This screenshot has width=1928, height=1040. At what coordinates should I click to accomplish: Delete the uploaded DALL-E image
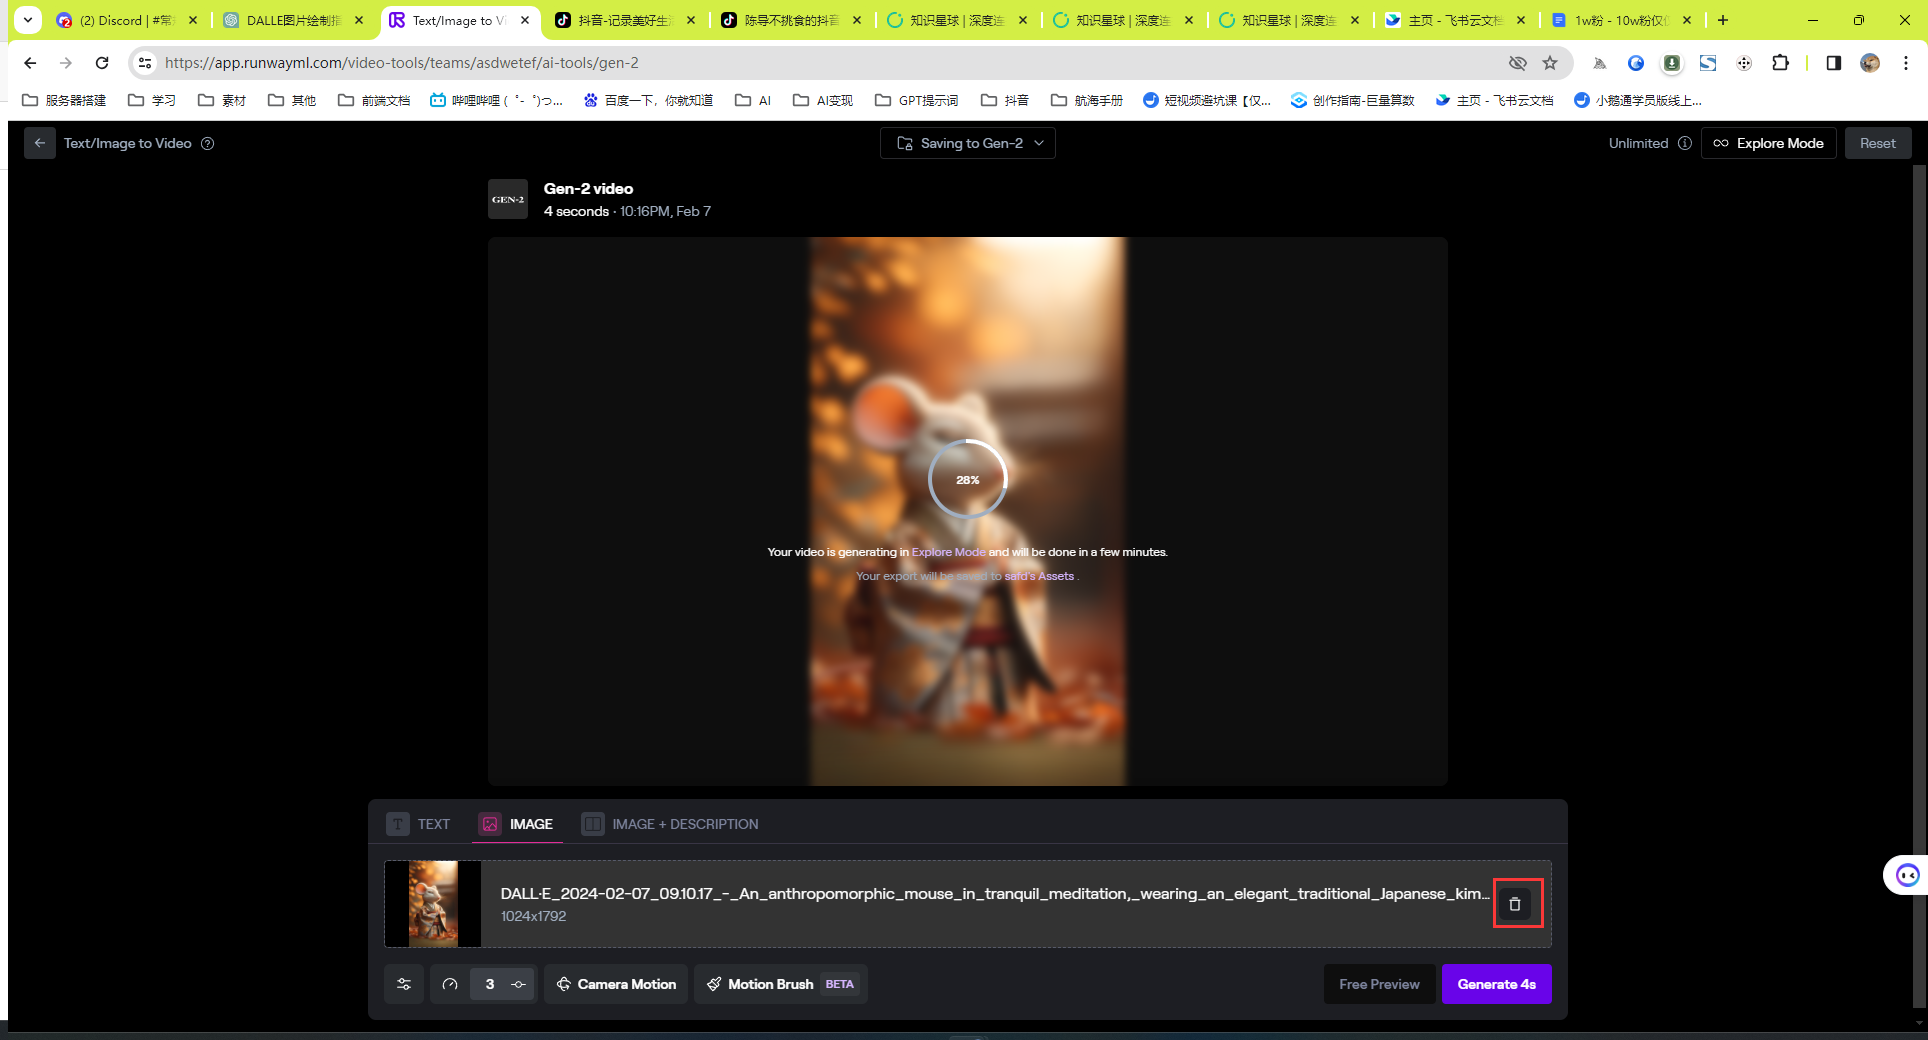[x=1515, y=904]
